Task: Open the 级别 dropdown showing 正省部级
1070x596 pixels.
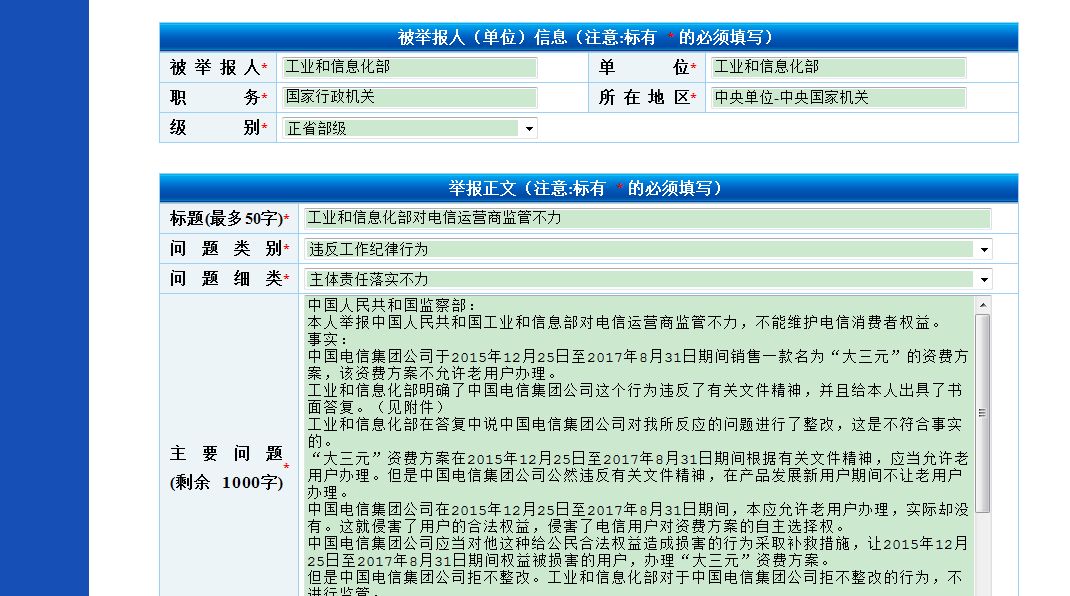Action: [x=409, y=128]
